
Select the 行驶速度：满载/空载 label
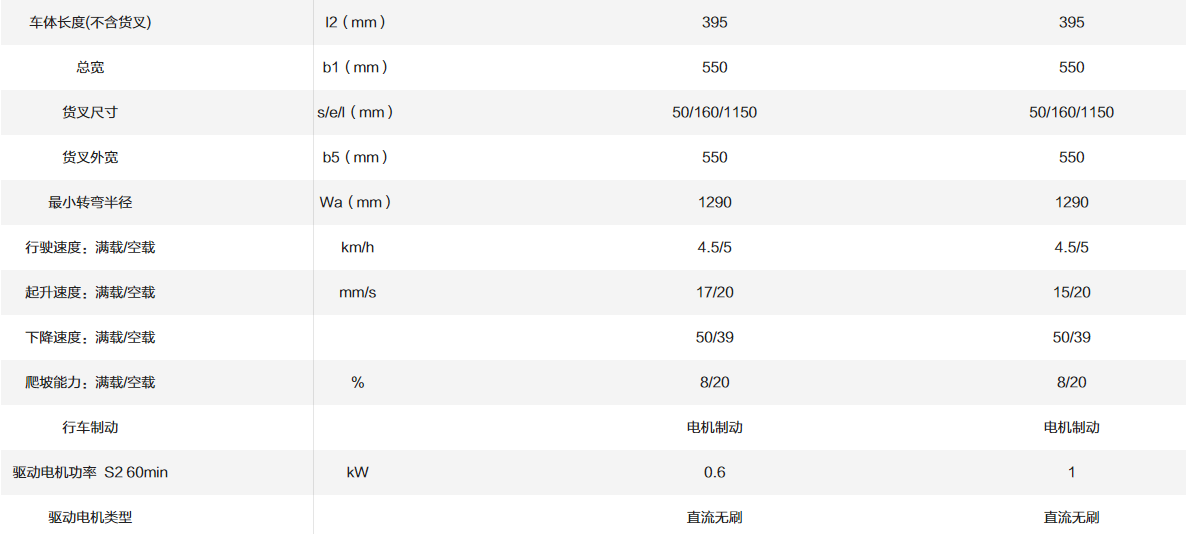tap(90, 247)
